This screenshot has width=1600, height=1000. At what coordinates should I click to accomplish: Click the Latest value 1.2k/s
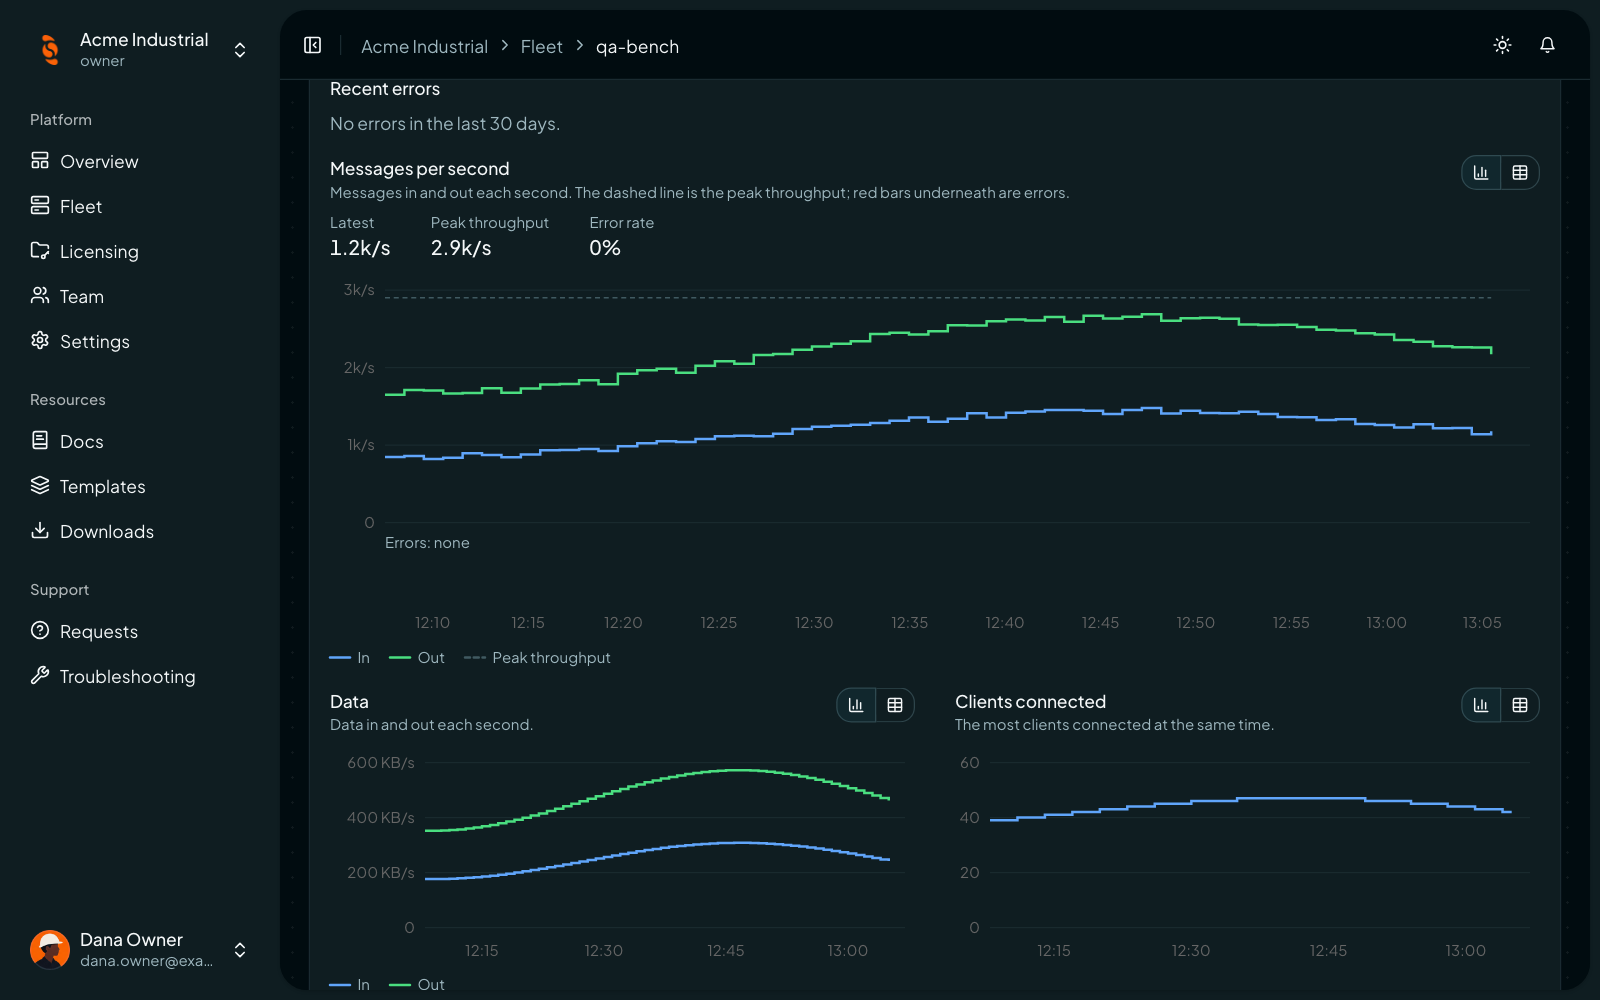360,248
